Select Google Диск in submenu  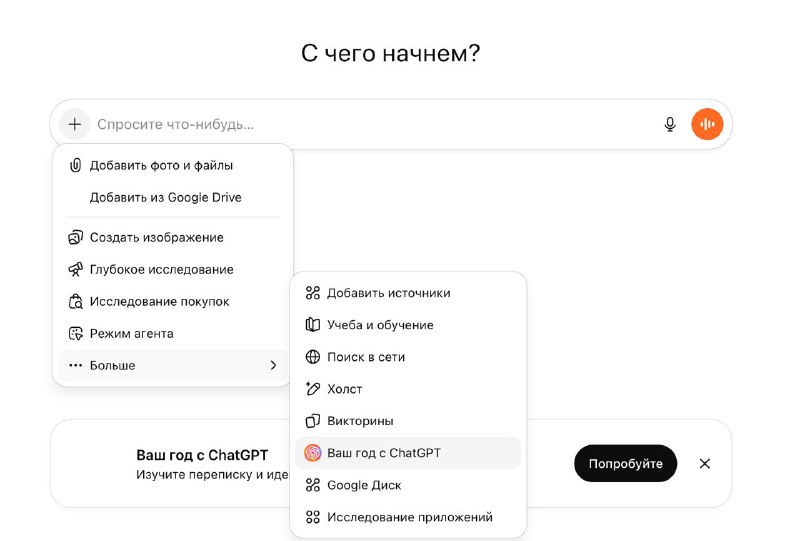click(x=408, y=485)
